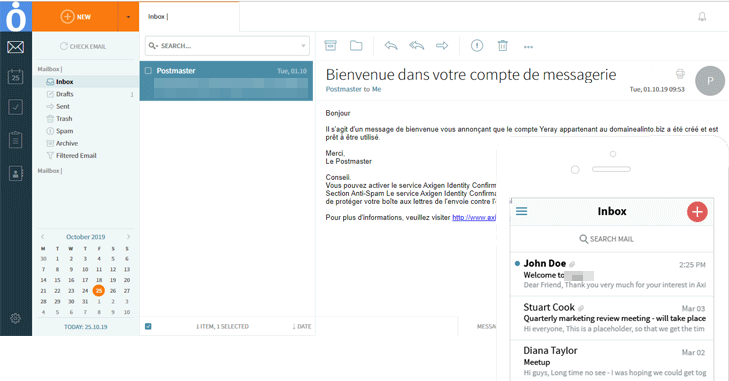Go to the next month in the mini calendar
Image resolution: width=729 pixels, height=381 pixels.
128,237
